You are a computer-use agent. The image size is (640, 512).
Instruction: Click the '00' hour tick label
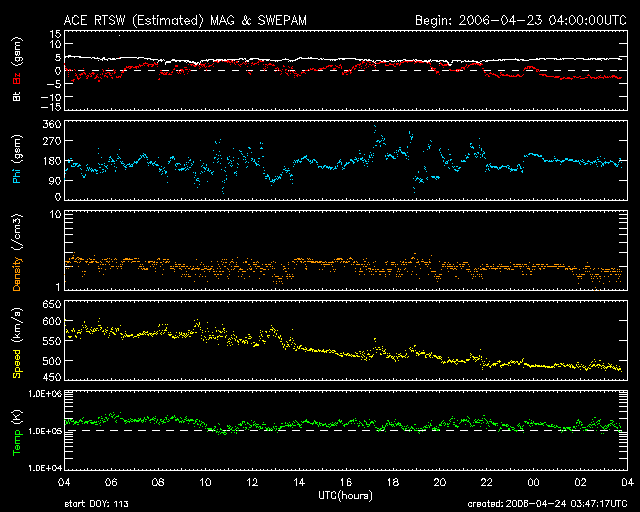tap(533, 482)
